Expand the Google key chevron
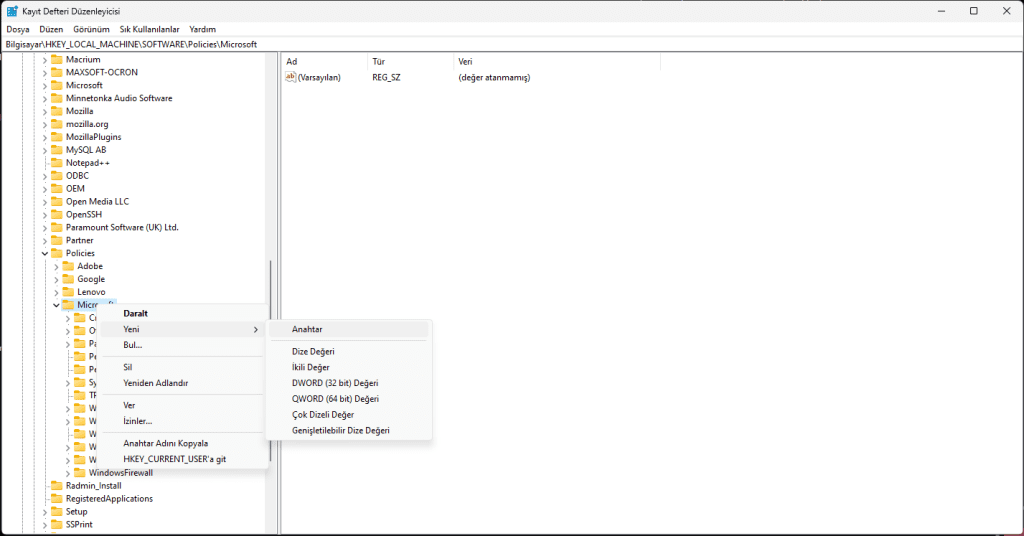1024x536 pixels. click(56, 279)
